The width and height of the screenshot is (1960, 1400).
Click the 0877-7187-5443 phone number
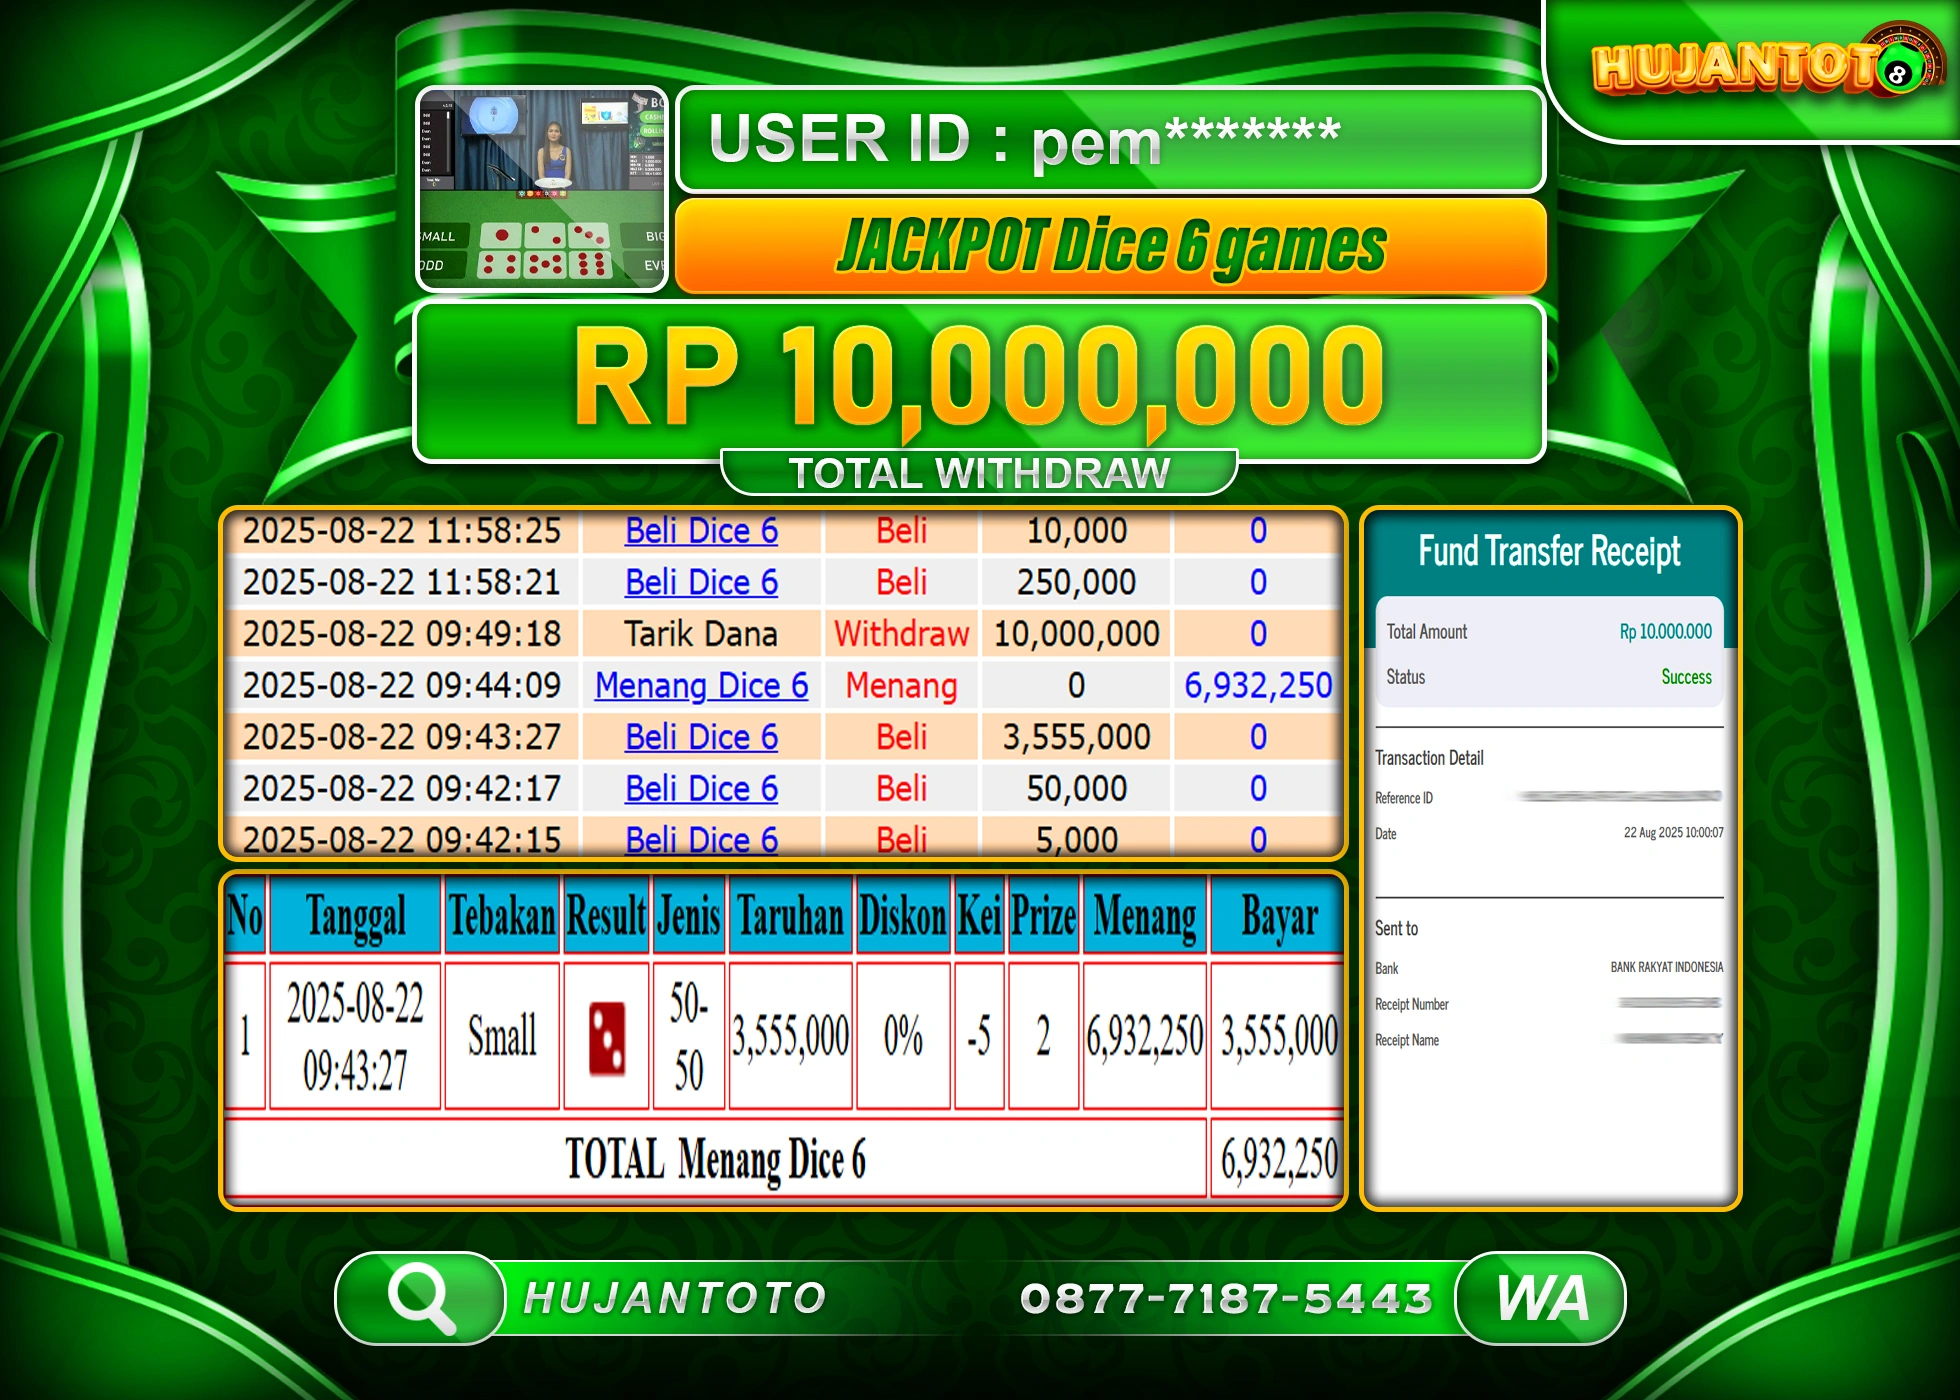(x=1226, y=1298)
